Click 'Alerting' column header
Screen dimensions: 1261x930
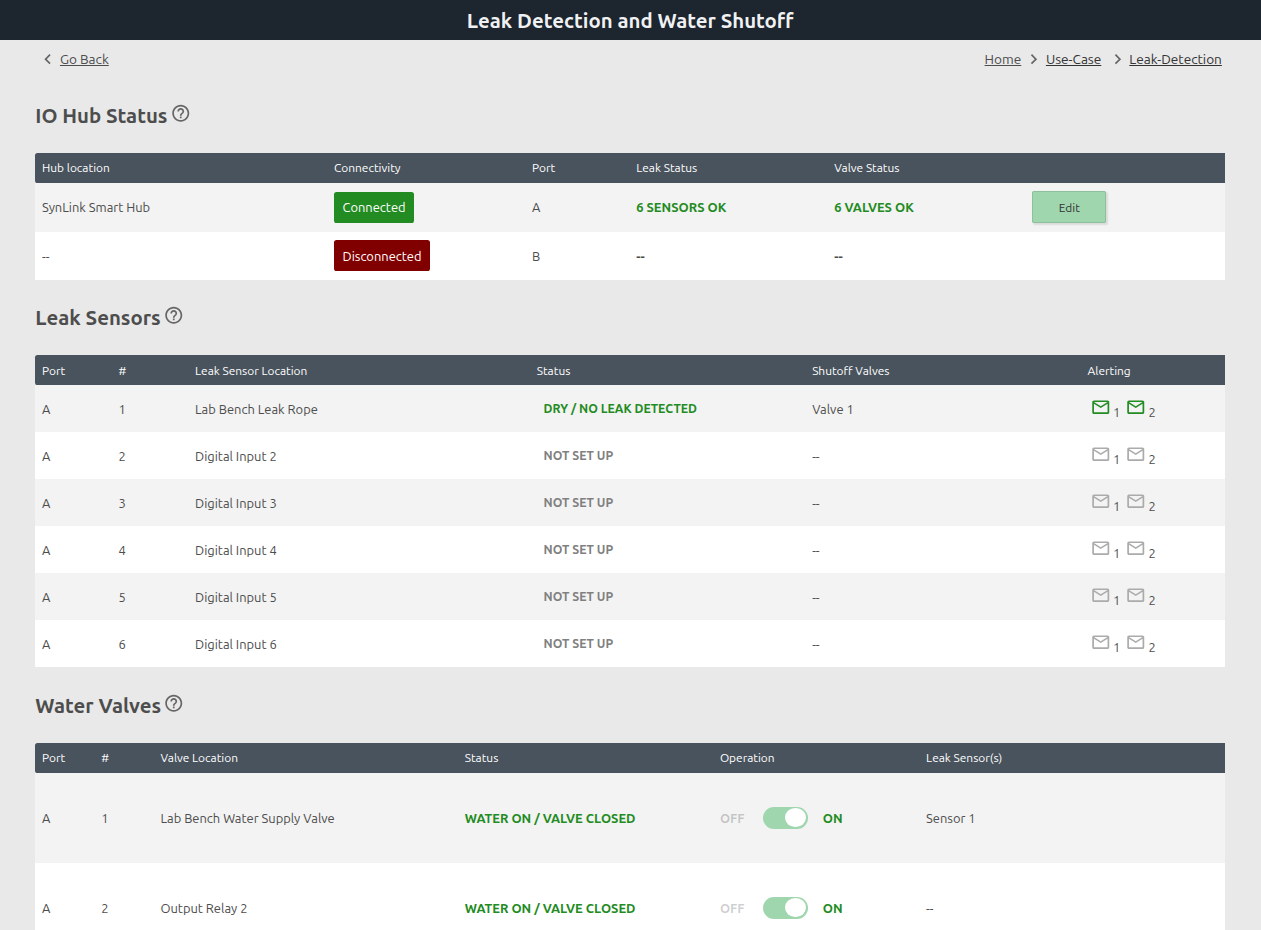coord(1109,370)
